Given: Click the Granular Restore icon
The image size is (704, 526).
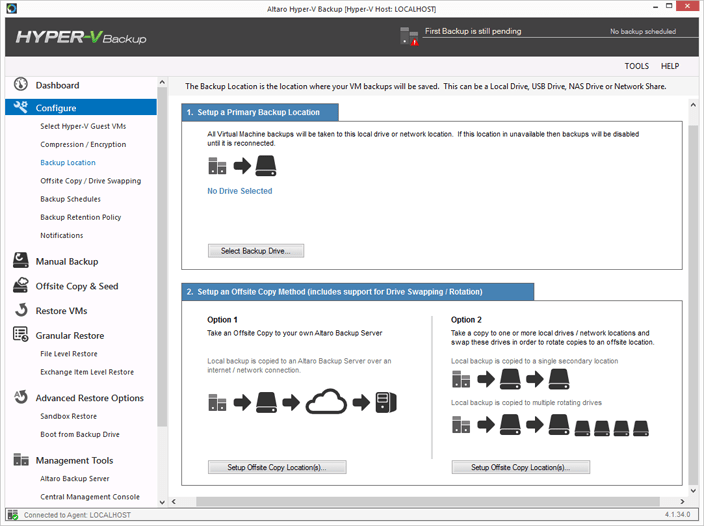Looking at the screenshot, I should click(x=20, y=336).
